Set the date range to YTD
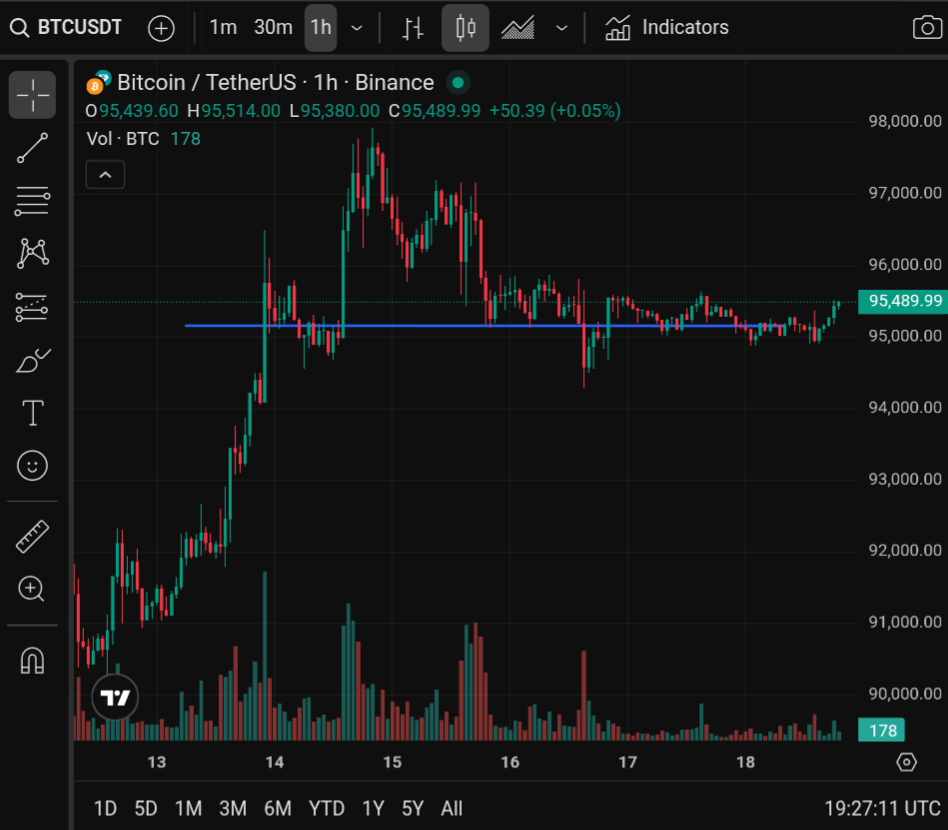 (x=326, y=808)
